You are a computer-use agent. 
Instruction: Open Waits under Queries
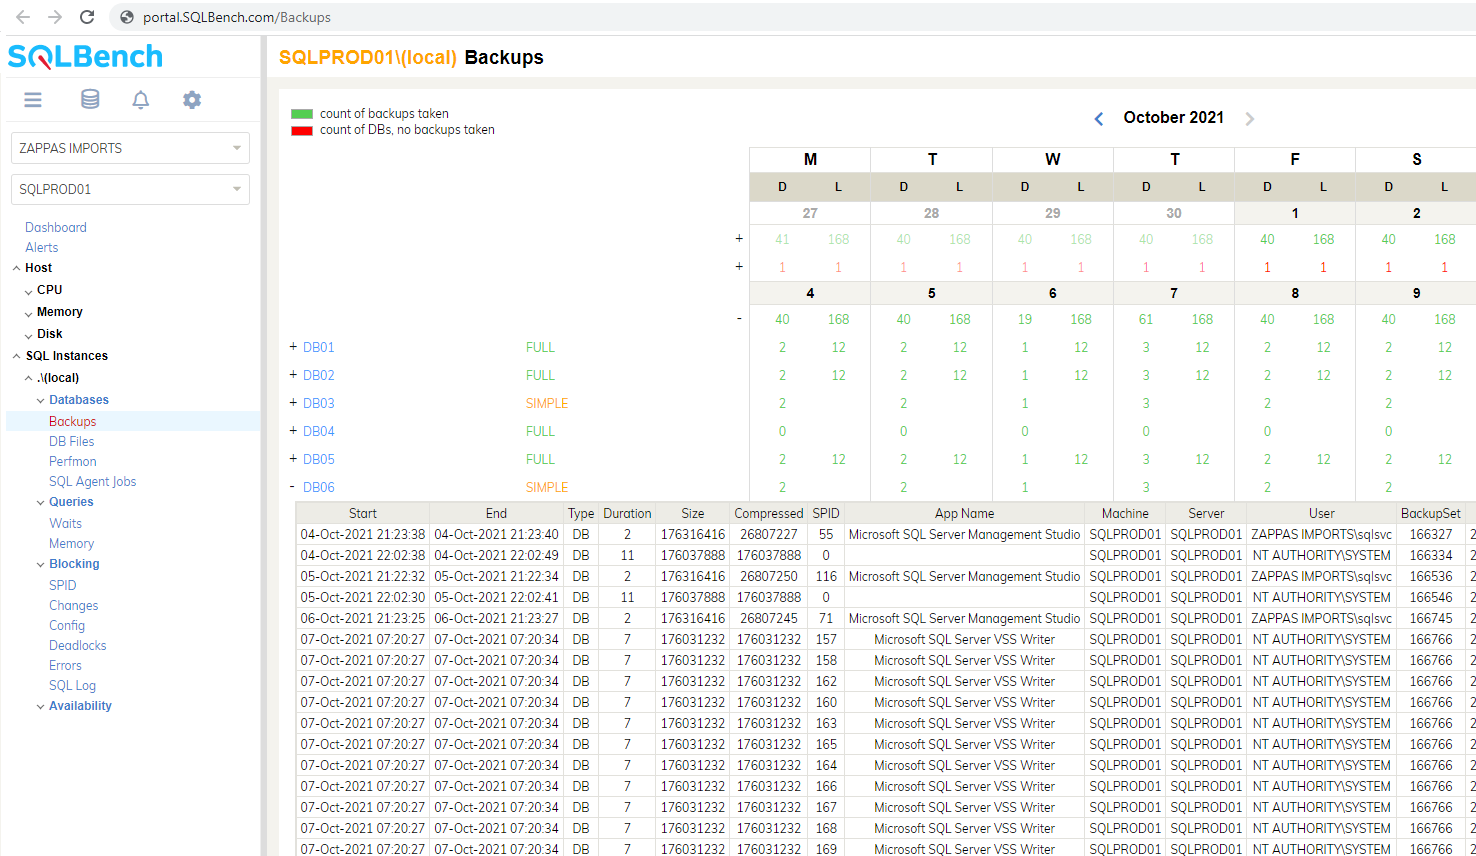pyautogui.click(x=66, y=524)
